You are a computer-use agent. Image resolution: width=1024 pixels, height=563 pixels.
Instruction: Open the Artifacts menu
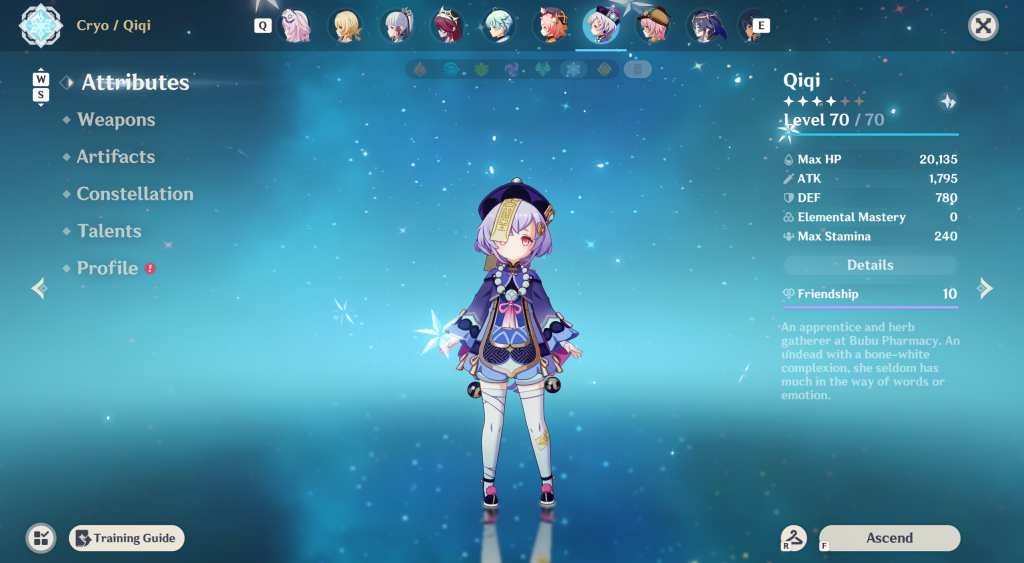coord(116,157)
